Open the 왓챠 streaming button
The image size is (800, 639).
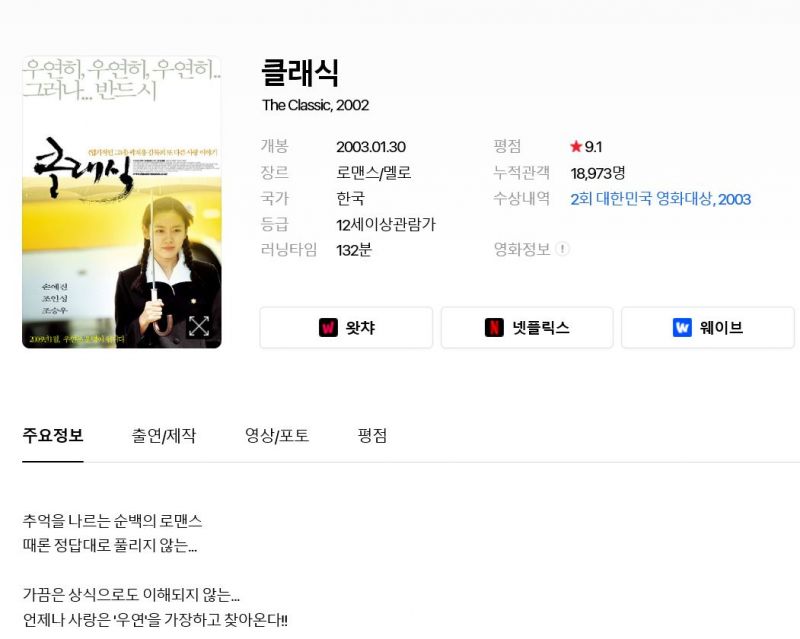tap(346, 328)
